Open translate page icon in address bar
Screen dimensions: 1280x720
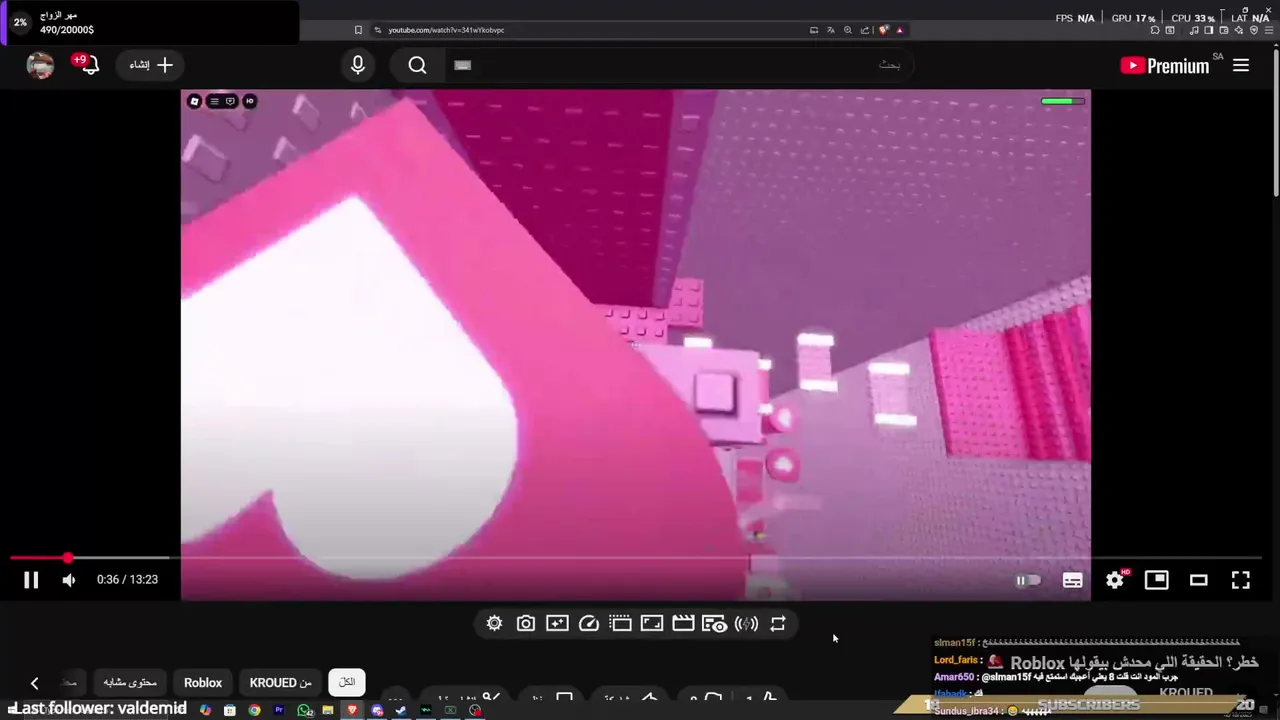point(831,30)
